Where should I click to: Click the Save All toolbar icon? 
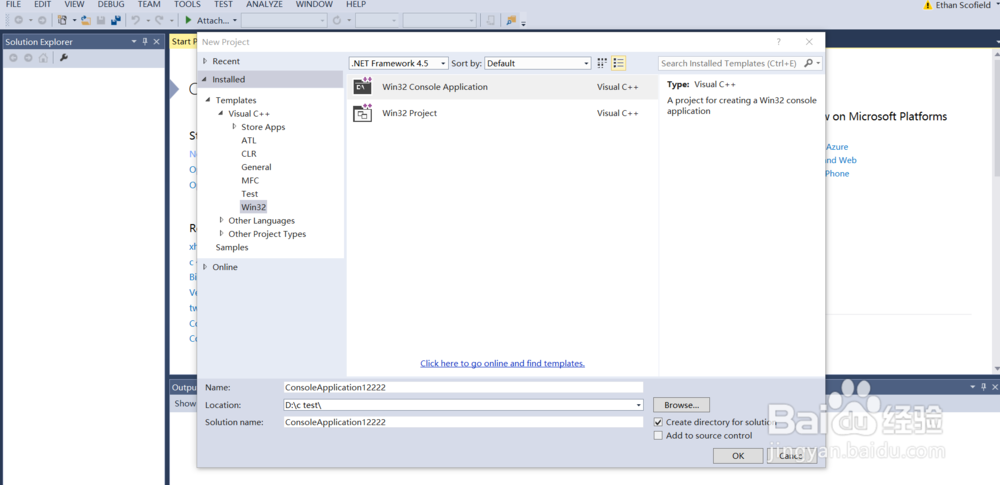(115, 20)
